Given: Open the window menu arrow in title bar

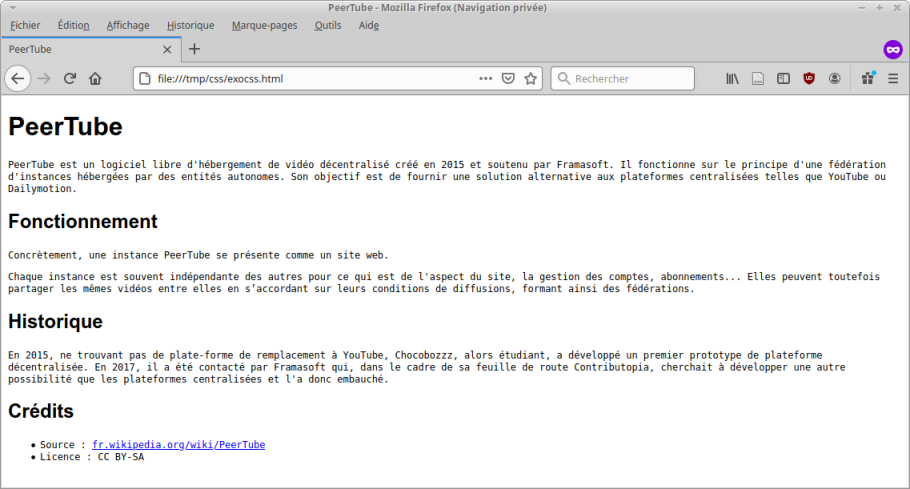Looking at the screenshot, I should (12, 8).
